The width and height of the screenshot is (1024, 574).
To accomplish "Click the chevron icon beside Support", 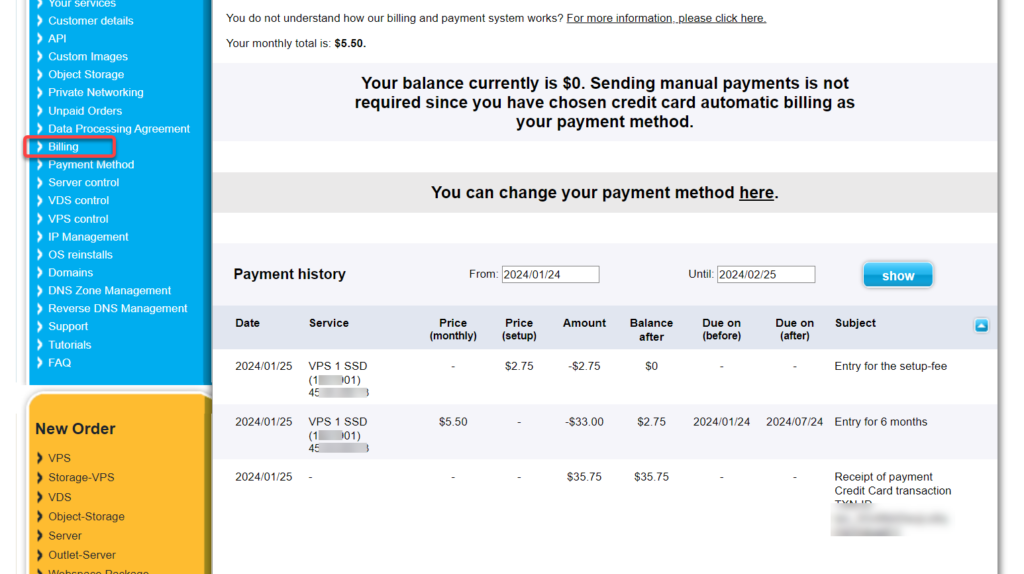I will point(40,327).
